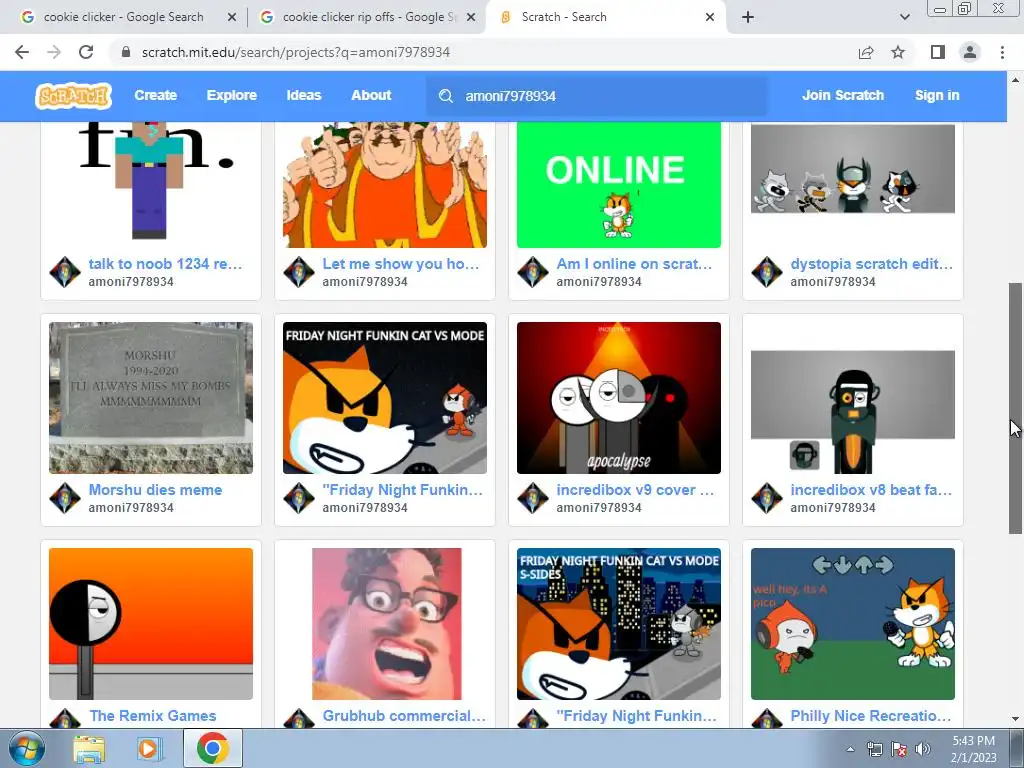The height and width of the screenshot is (768, 1024).
Task: Click Sign in link
Action: click(937, 95)
